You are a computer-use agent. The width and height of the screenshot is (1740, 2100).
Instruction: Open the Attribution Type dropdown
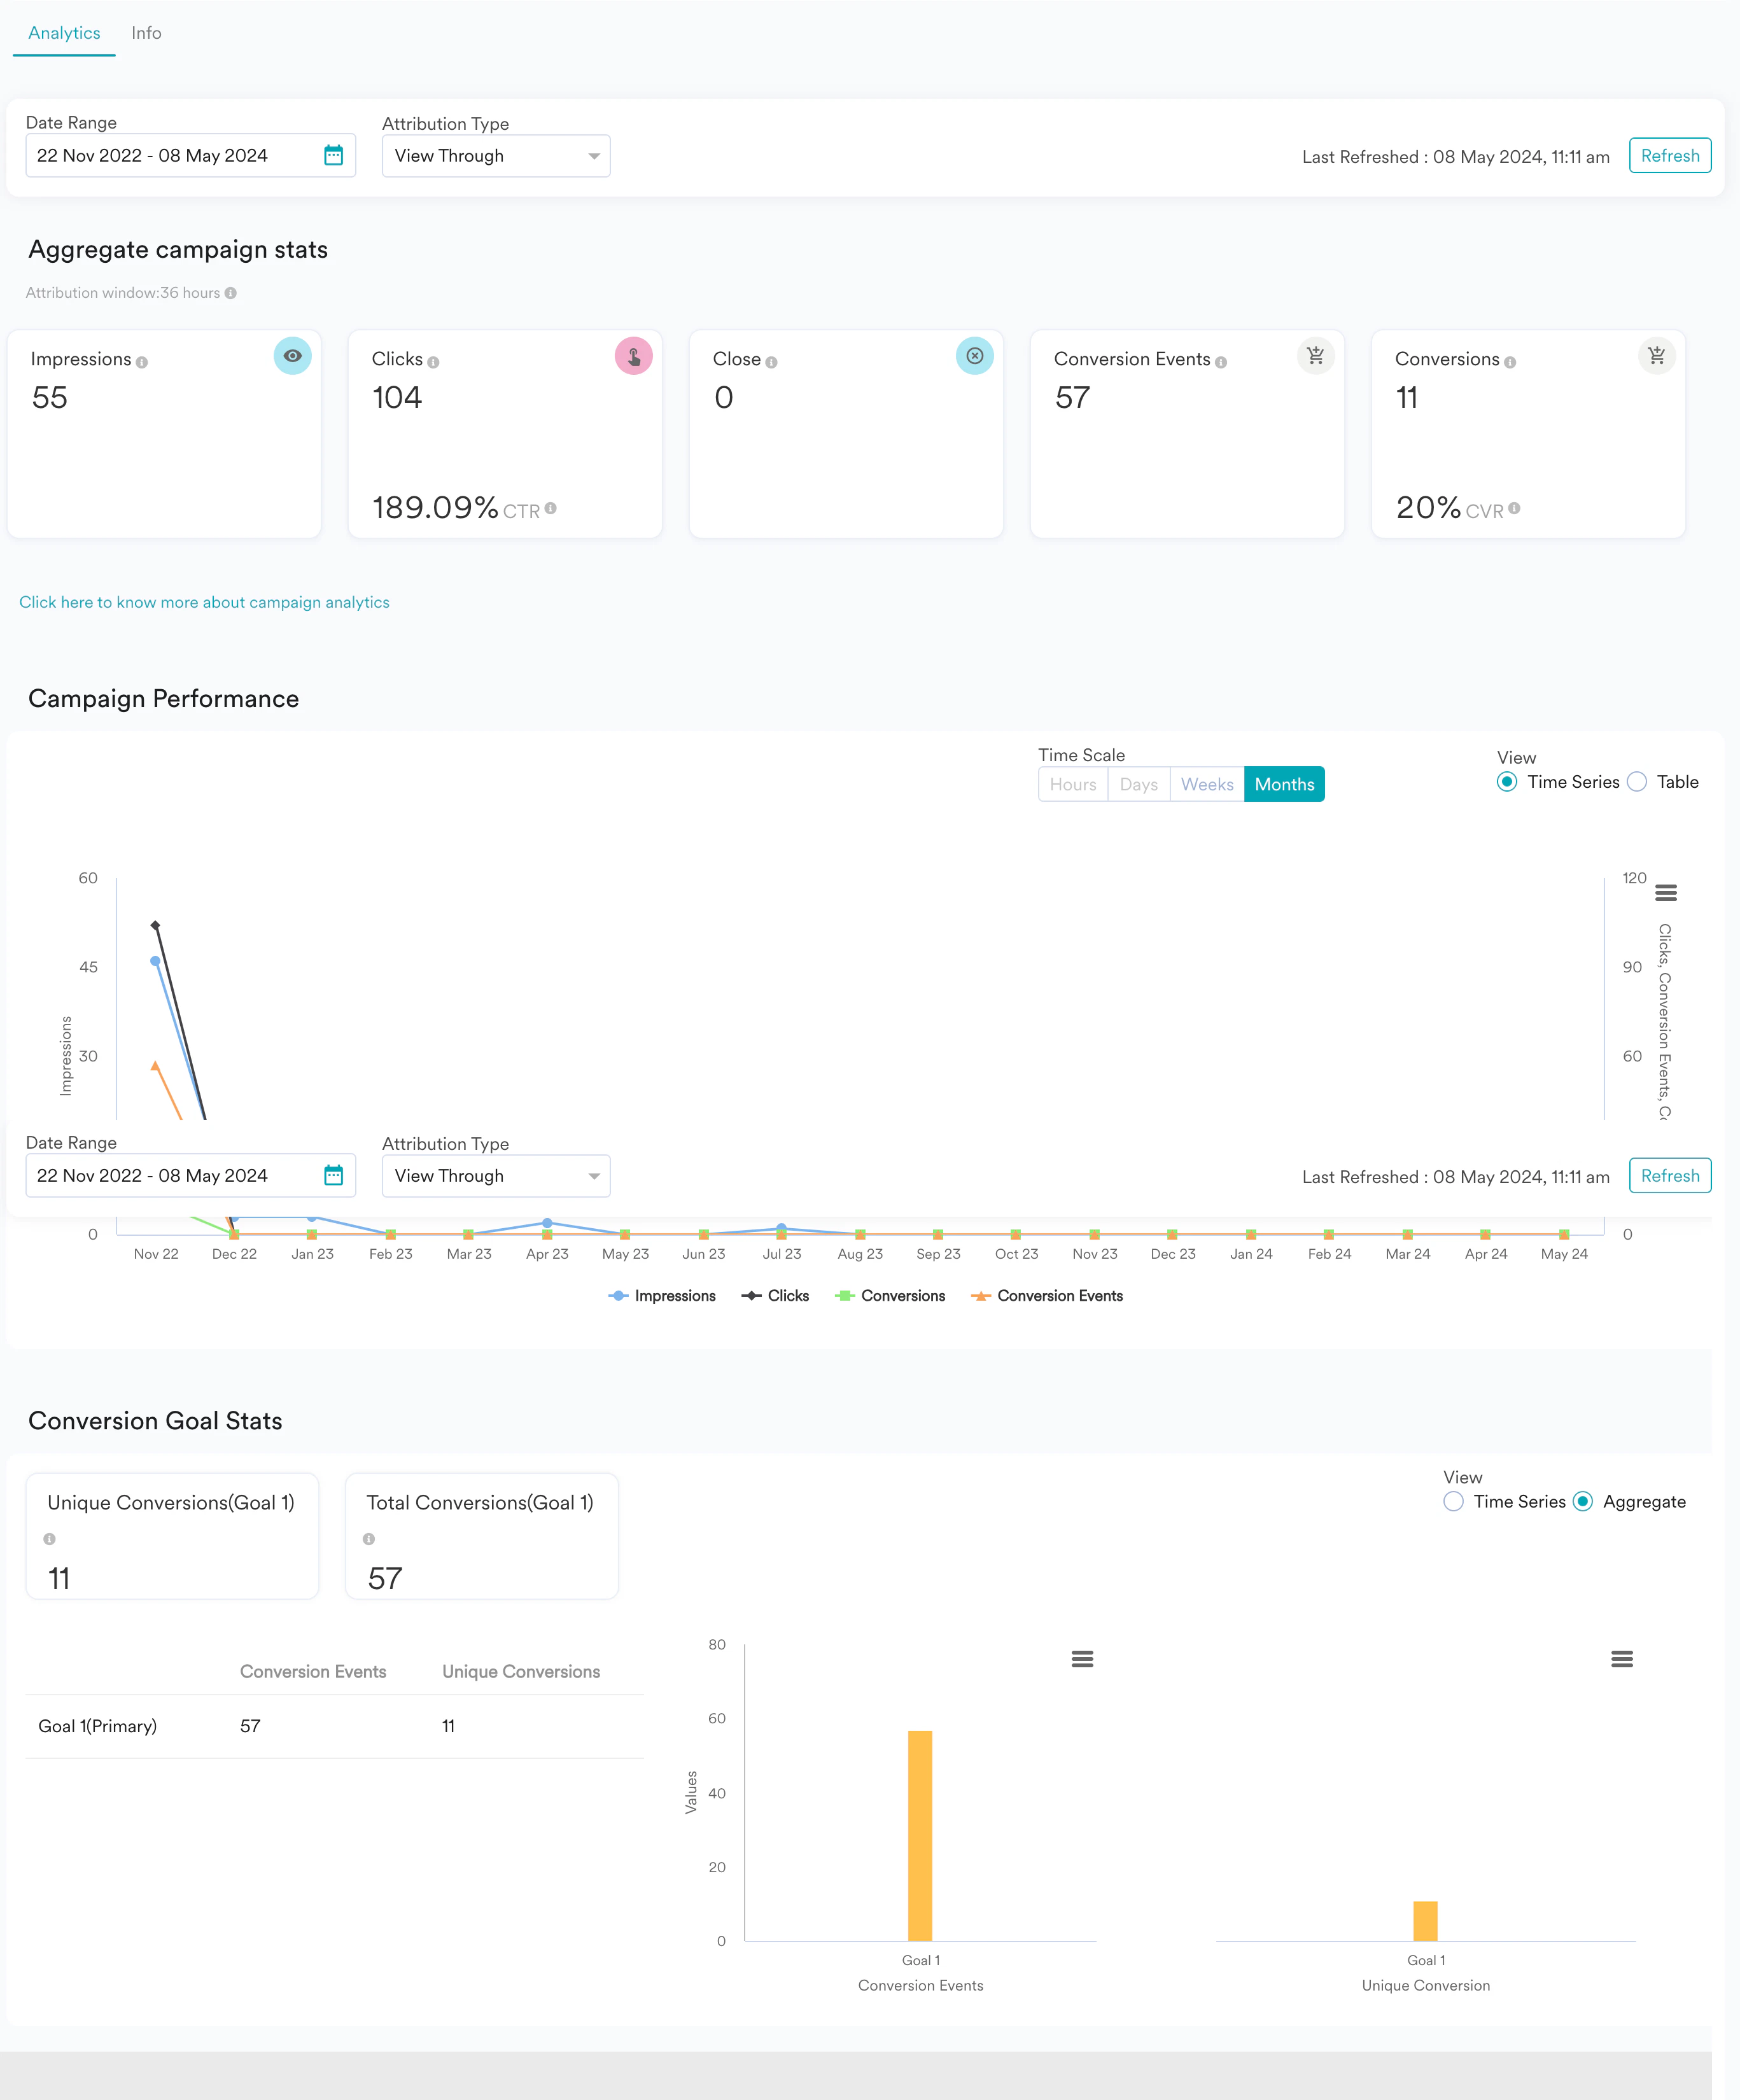click(495, 156)
